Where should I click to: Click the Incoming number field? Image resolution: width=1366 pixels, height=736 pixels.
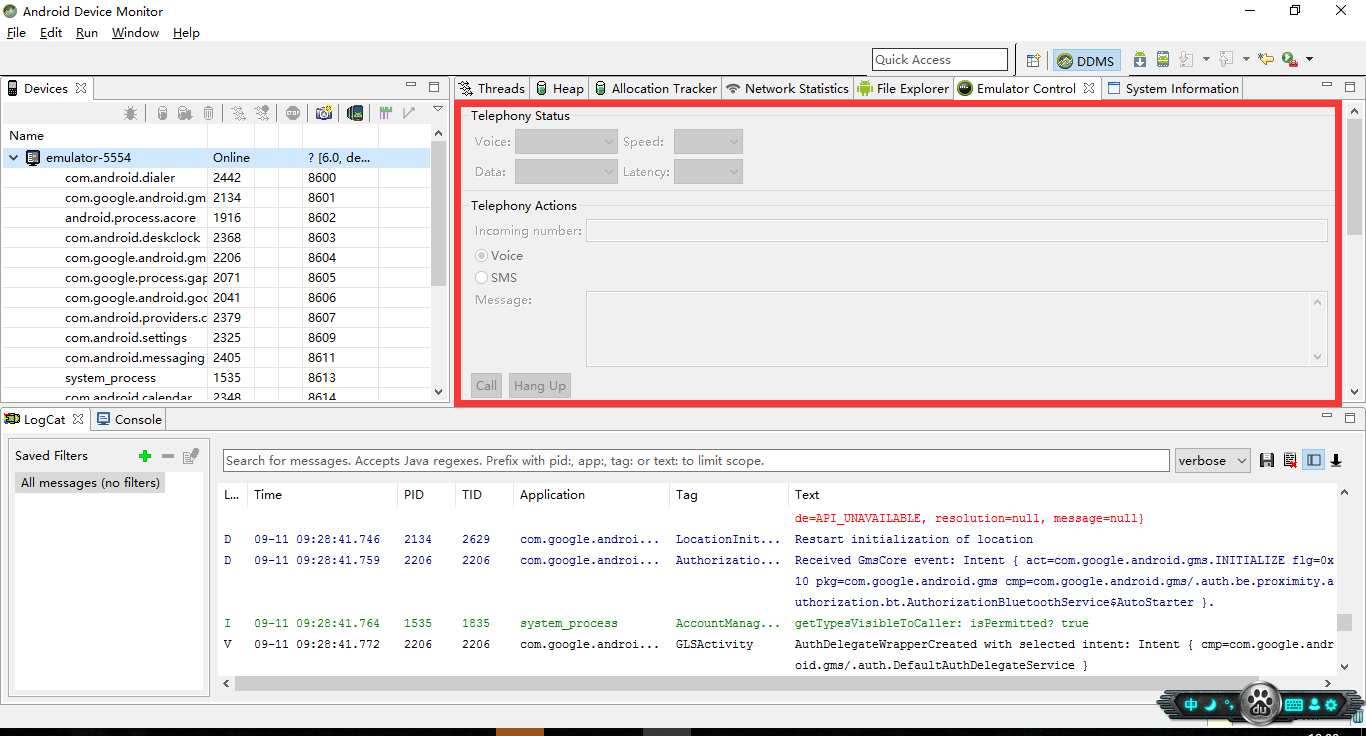(x=957, y=231)
